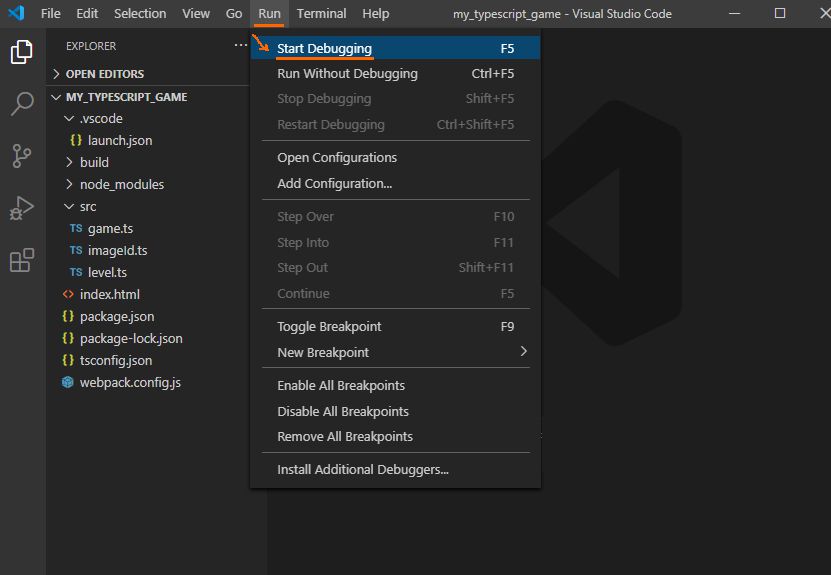
Task: Select Add Configuration... option
Action: [334, 183]
